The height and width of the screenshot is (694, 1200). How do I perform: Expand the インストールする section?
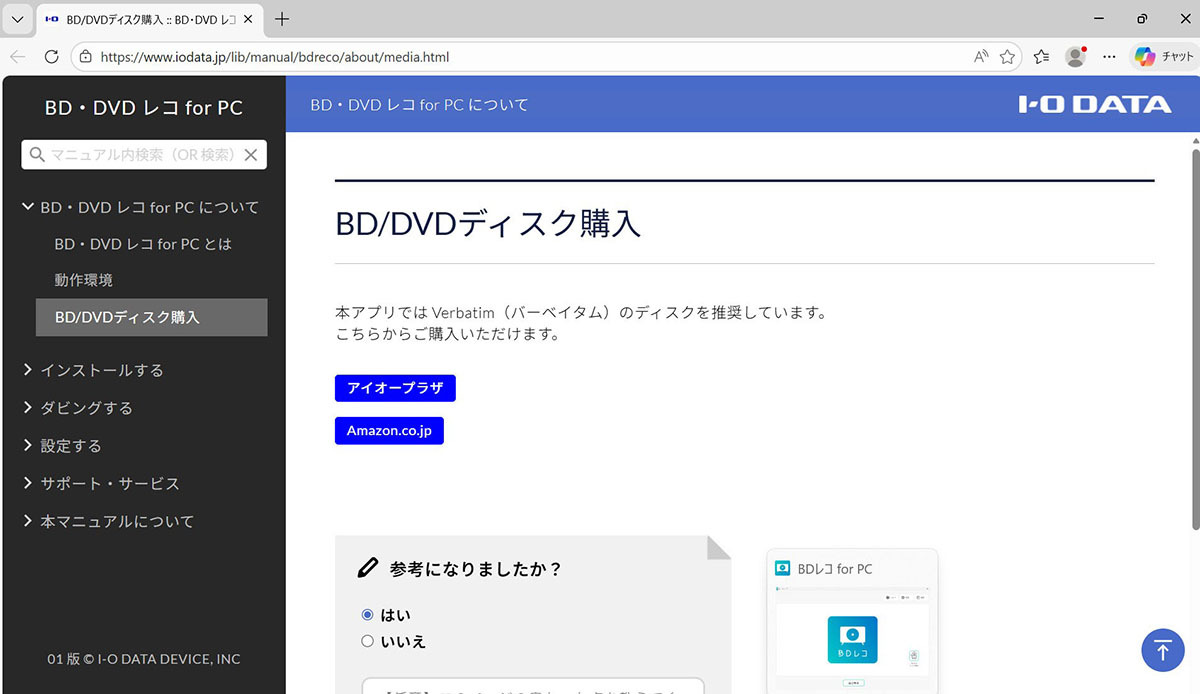point(101,370)
